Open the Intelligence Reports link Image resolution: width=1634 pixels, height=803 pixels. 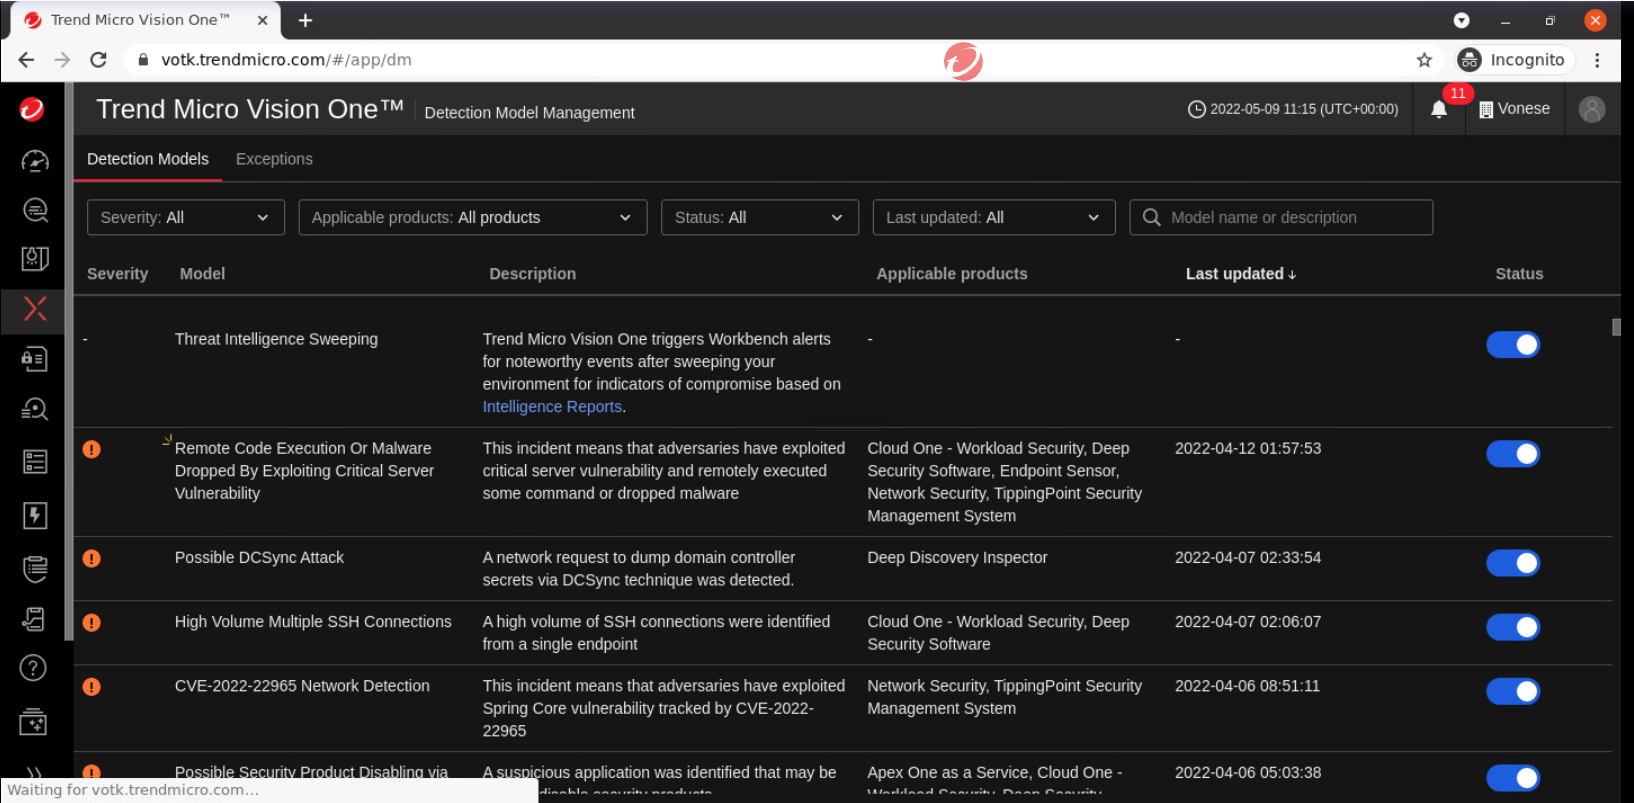click(x=552, y=407)
